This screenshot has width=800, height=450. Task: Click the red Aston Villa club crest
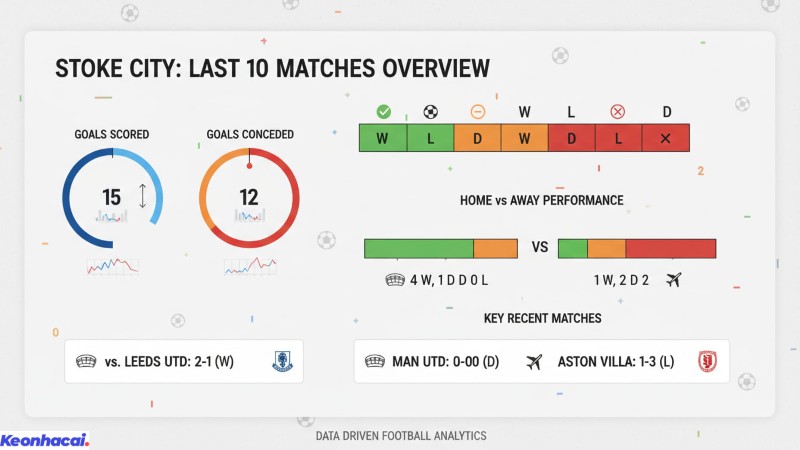709,361
